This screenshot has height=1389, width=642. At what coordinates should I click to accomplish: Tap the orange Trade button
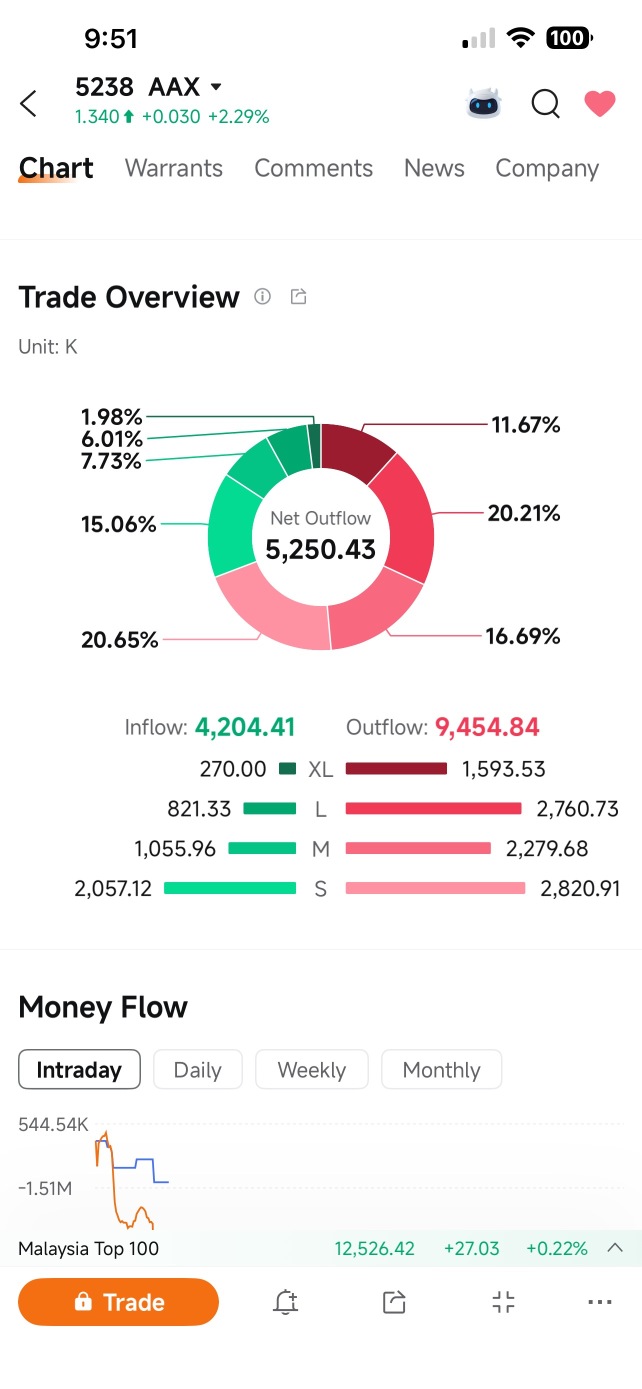click(118, 1302)
